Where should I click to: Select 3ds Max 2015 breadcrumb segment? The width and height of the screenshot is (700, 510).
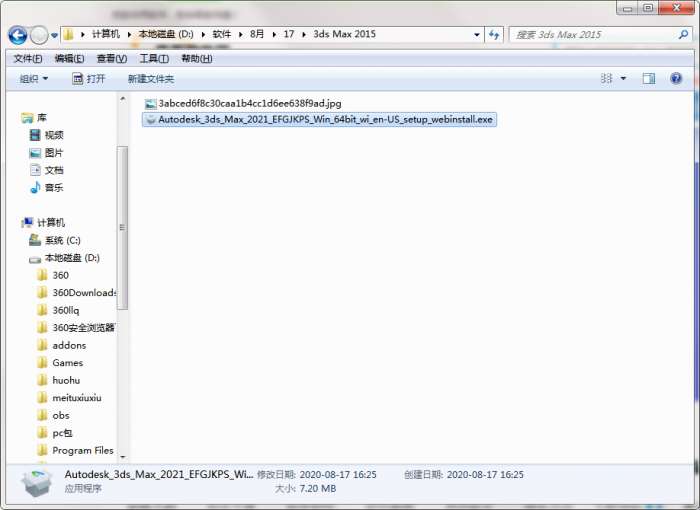coord(344,34)
